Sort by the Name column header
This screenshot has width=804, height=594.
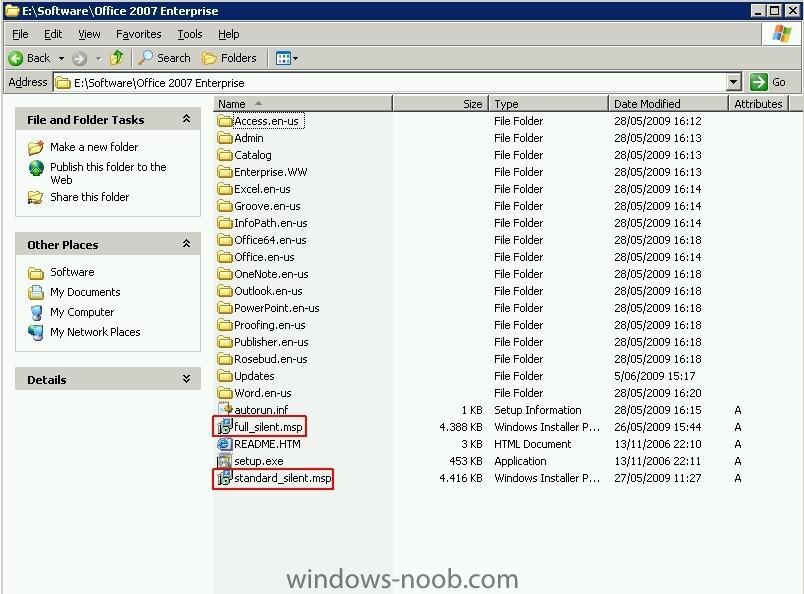303,104
